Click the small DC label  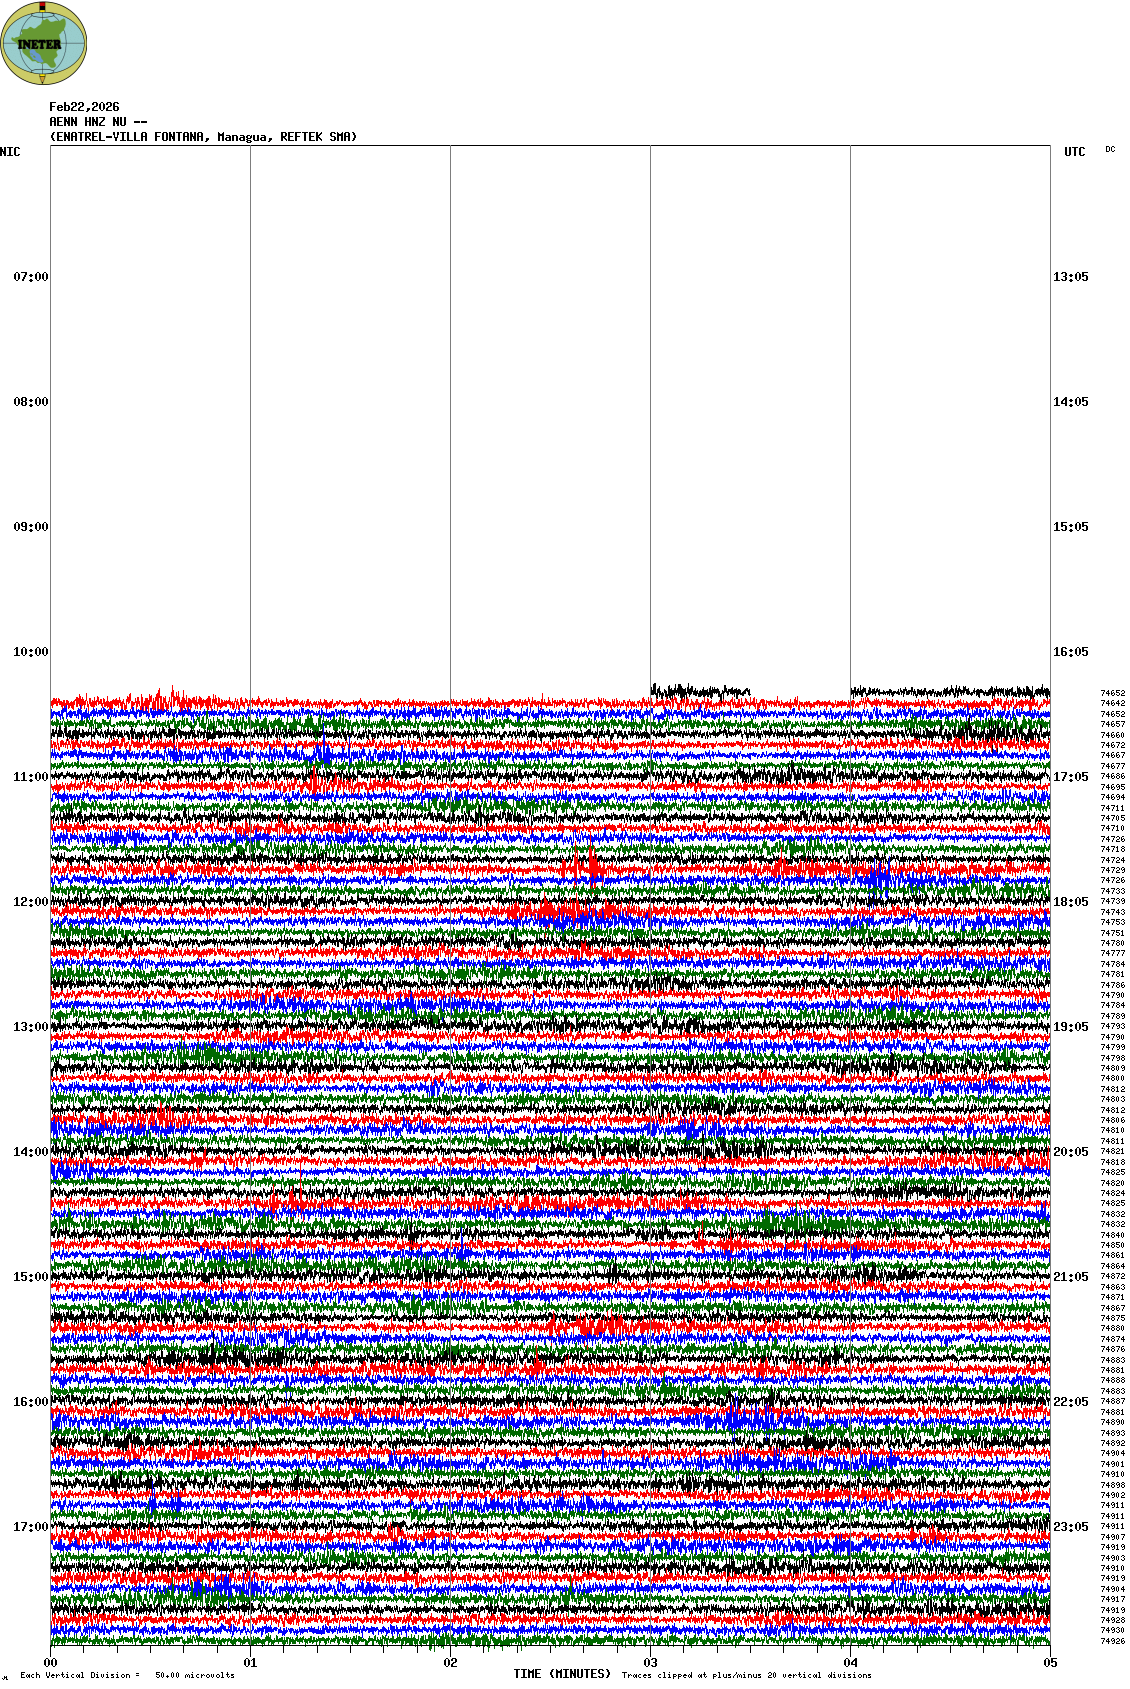tap(1110, 149)
